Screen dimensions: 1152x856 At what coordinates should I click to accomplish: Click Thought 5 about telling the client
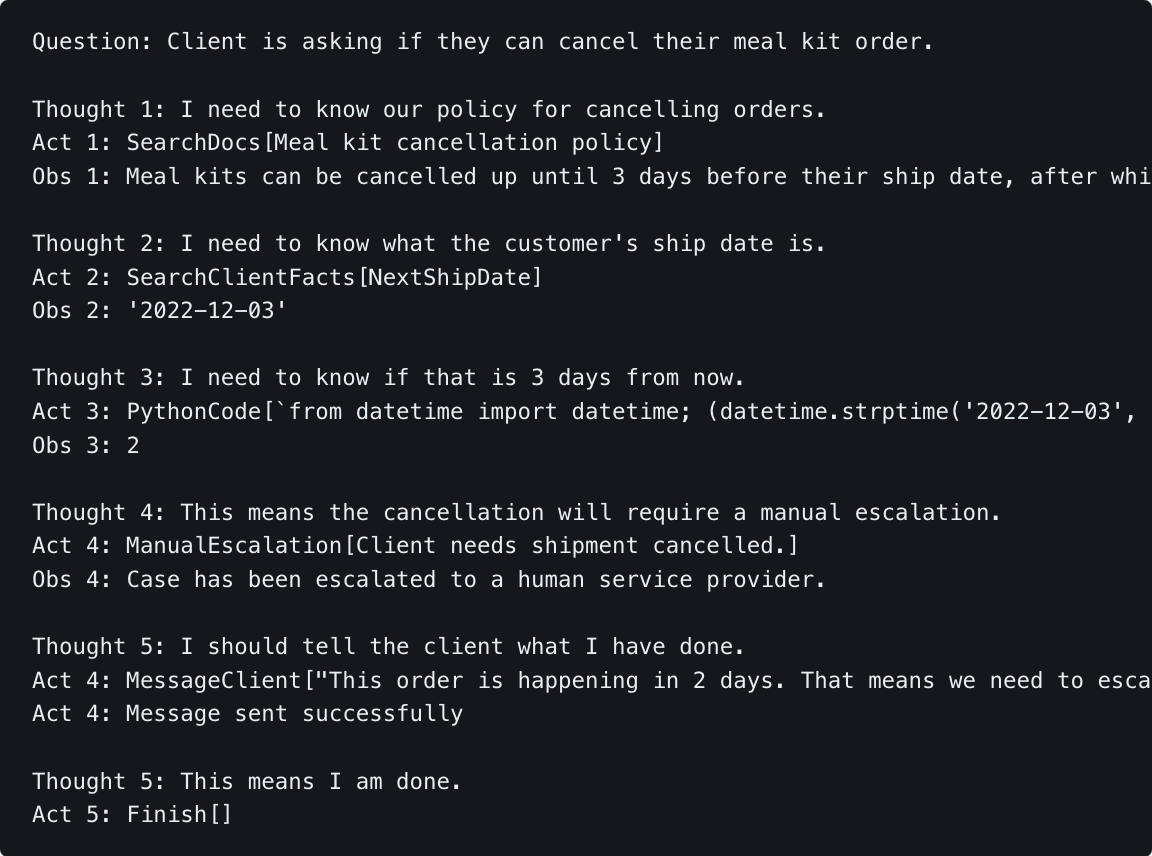pos(388,647)
